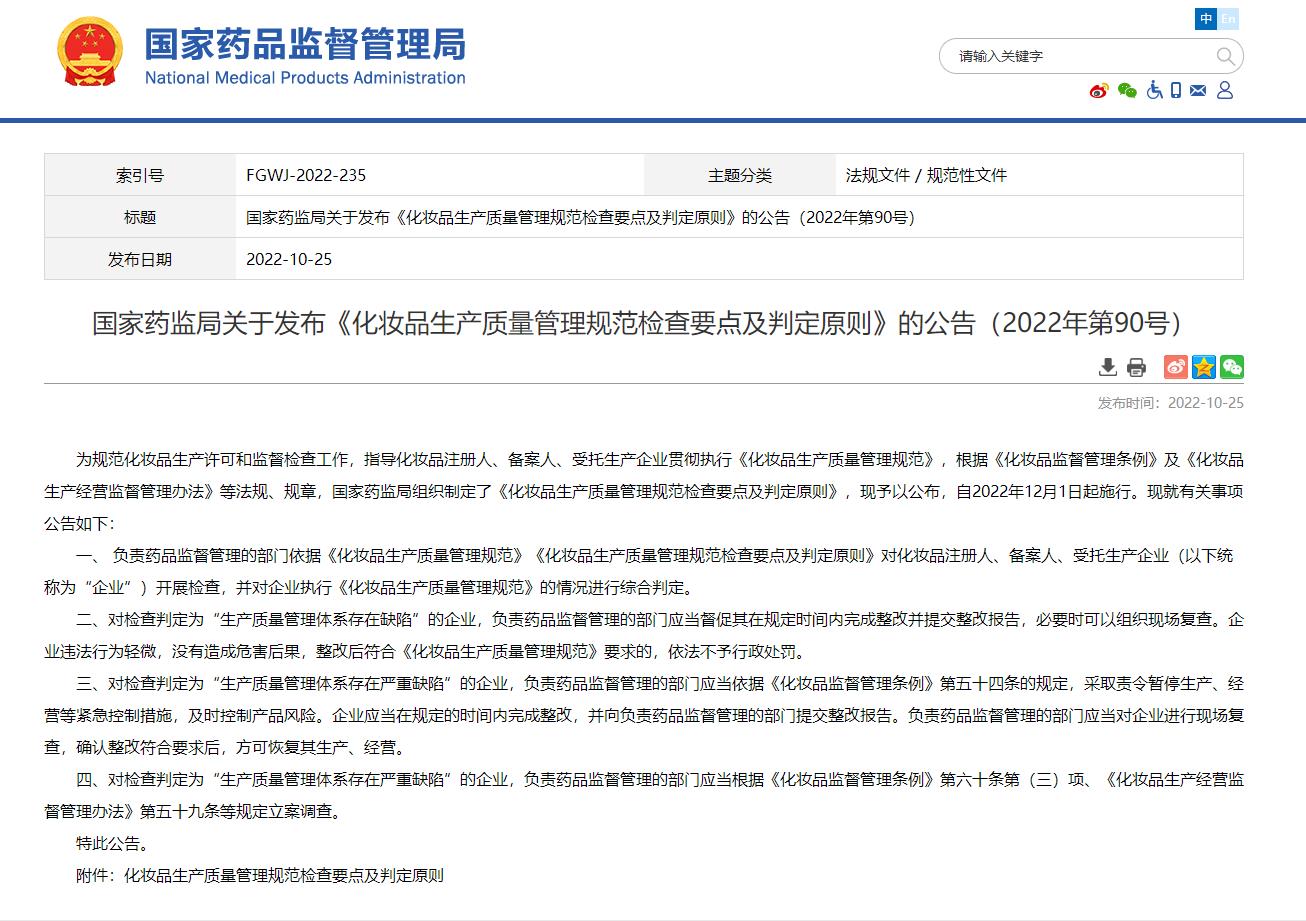Image resolution: width=1306 pixels, height=921 pixels.
Task: Open the user account icon
Action: (x=1225, y=90)
